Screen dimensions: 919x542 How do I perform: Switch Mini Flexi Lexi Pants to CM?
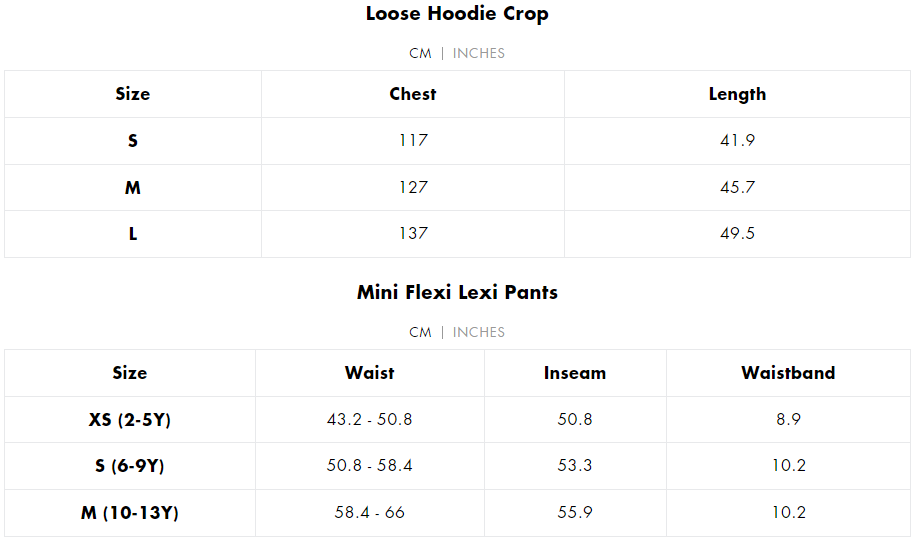coord(420,332)
